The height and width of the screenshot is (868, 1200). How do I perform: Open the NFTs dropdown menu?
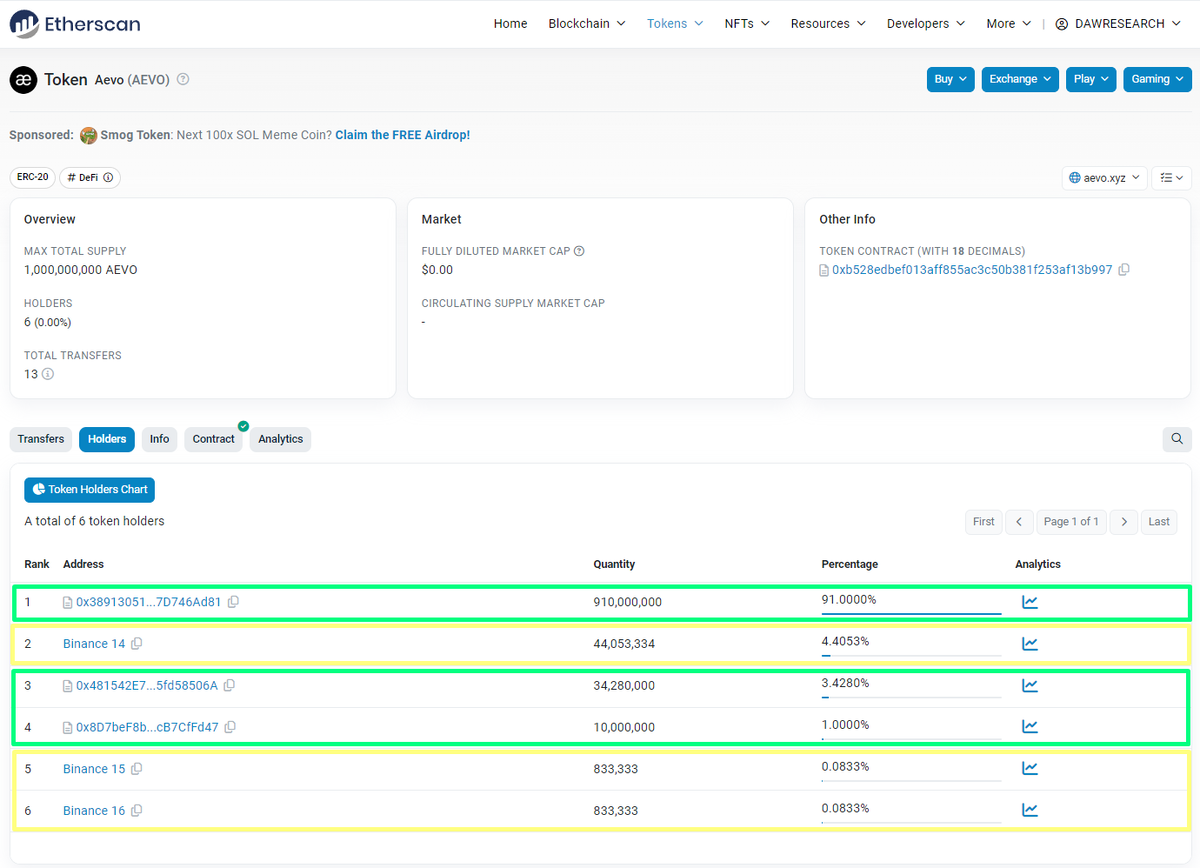747,23
